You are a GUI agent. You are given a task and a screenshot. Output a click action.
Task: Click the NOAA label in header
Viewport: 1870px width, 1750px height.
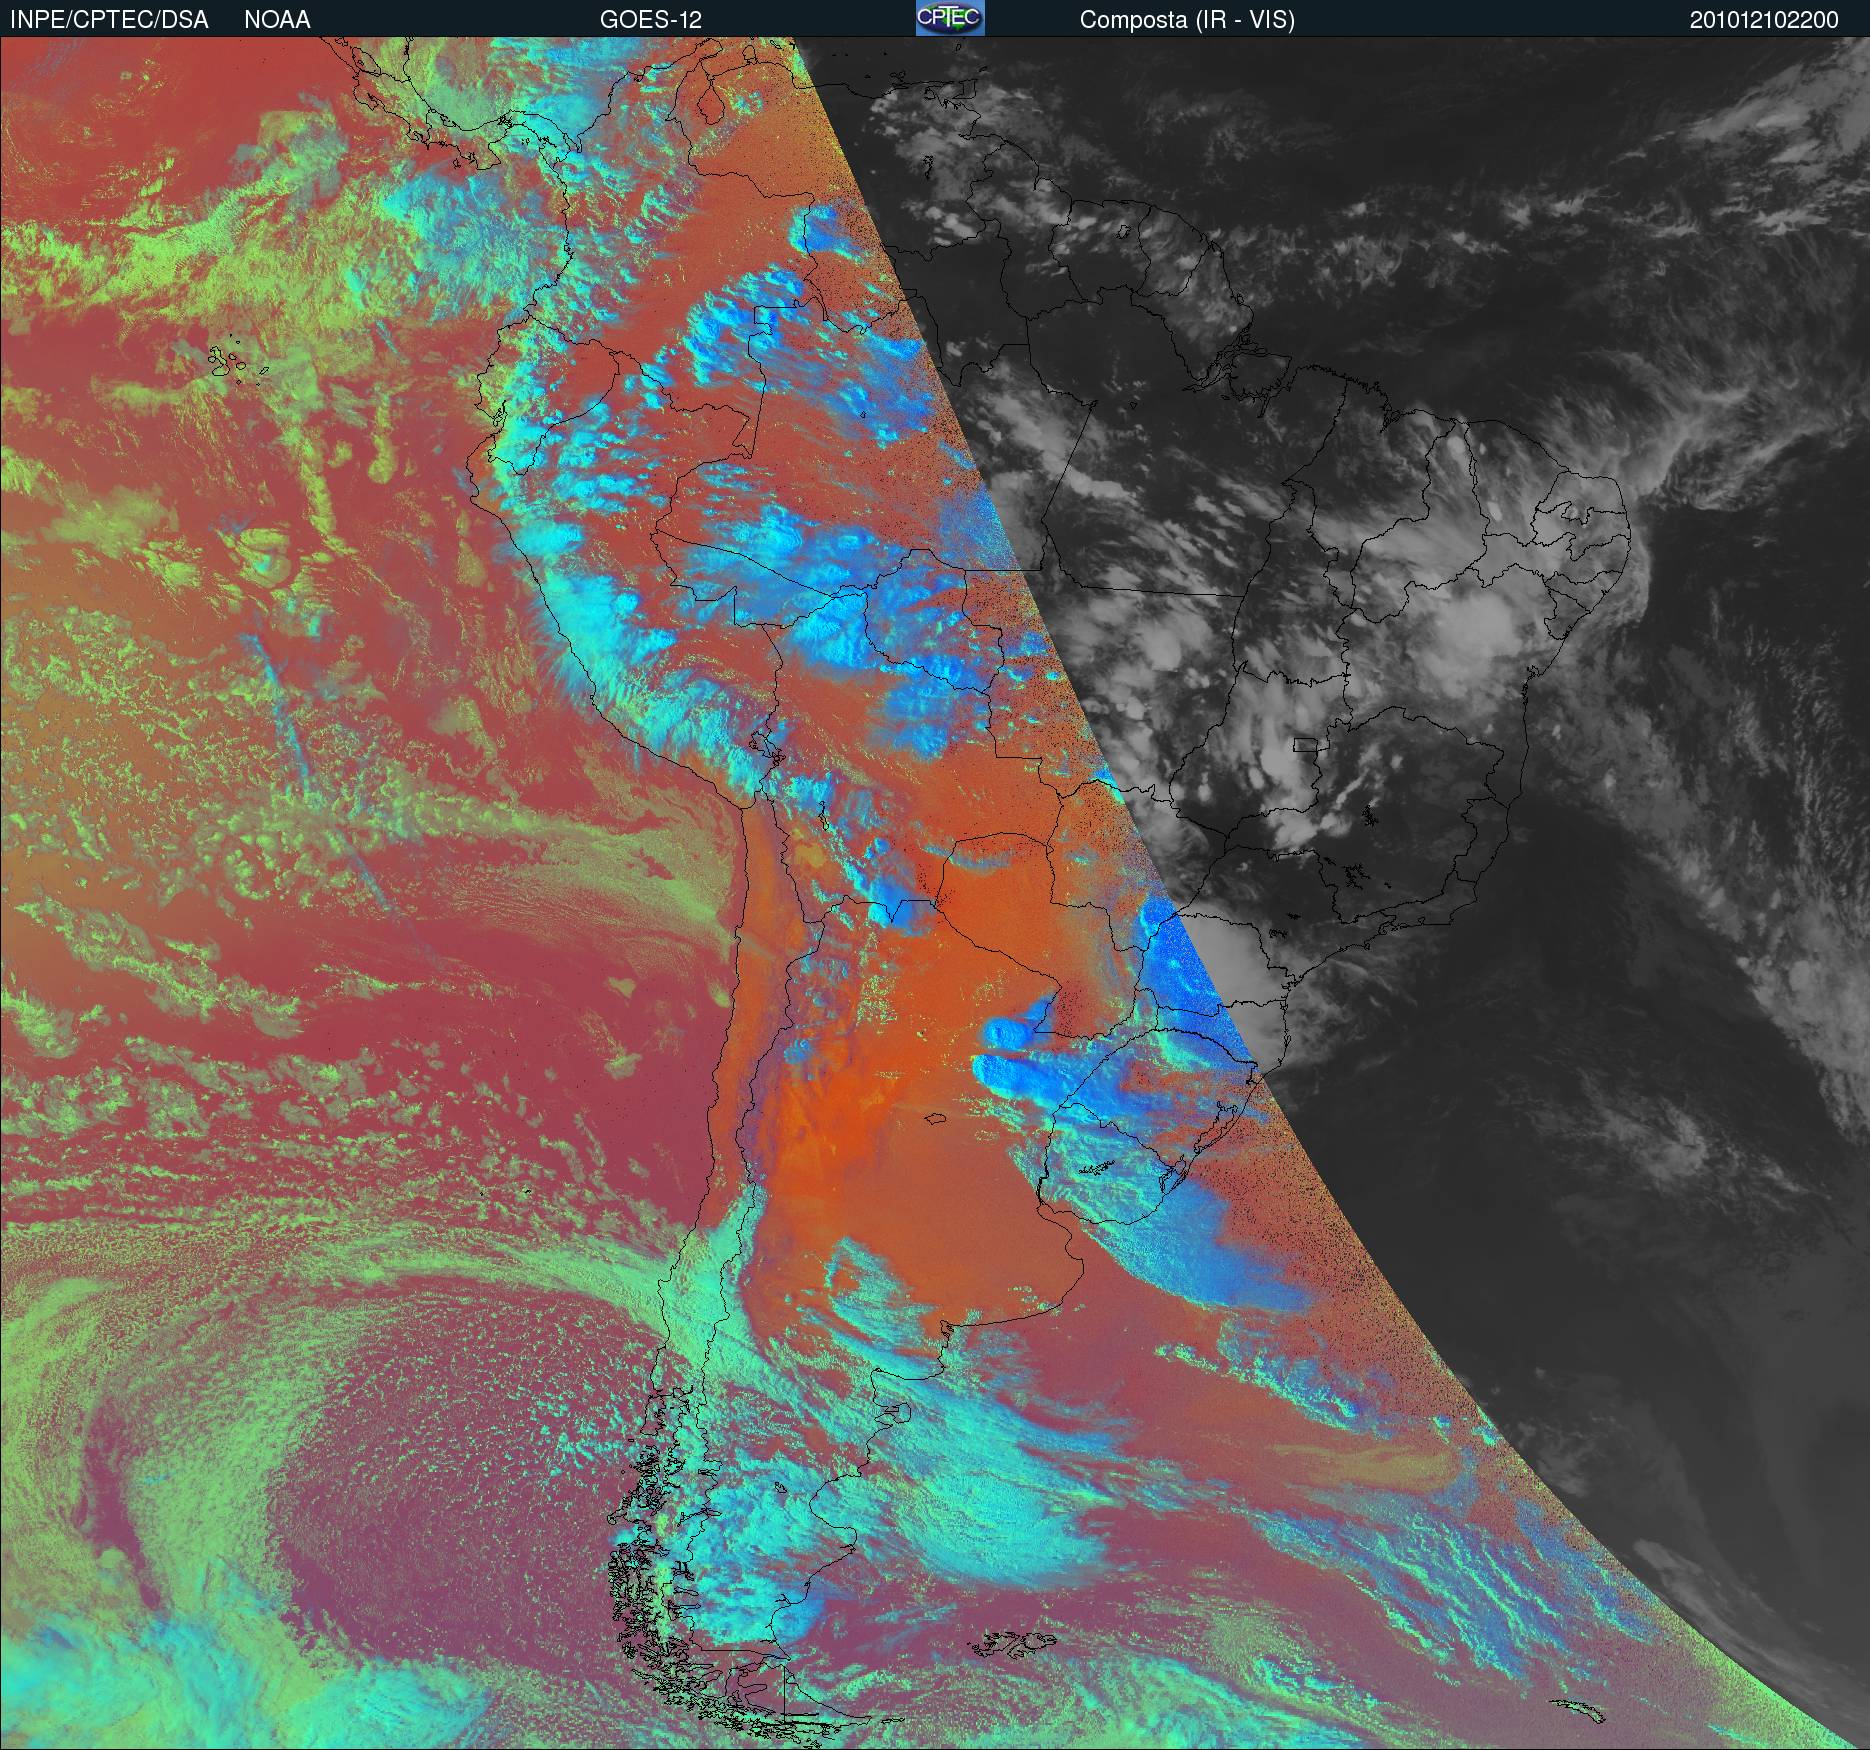tap(277, 19)
